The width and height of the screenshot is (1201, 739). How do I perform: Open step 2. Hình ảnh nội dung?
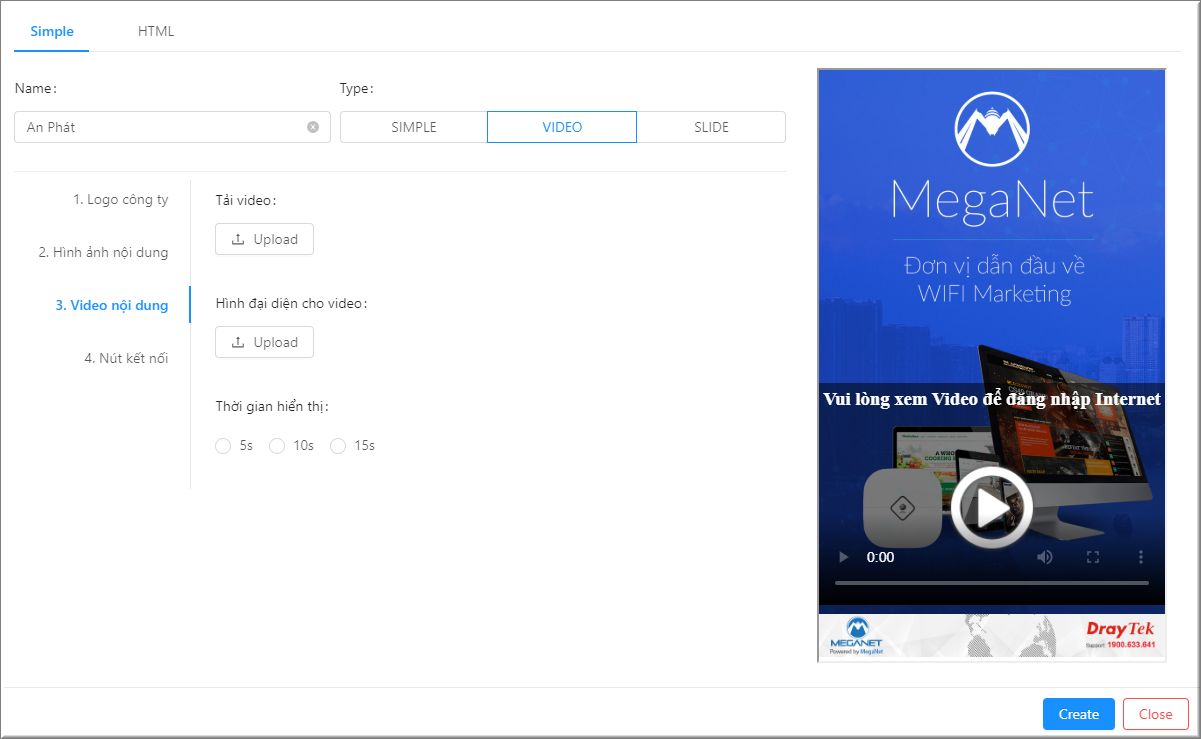click(103, 252)
